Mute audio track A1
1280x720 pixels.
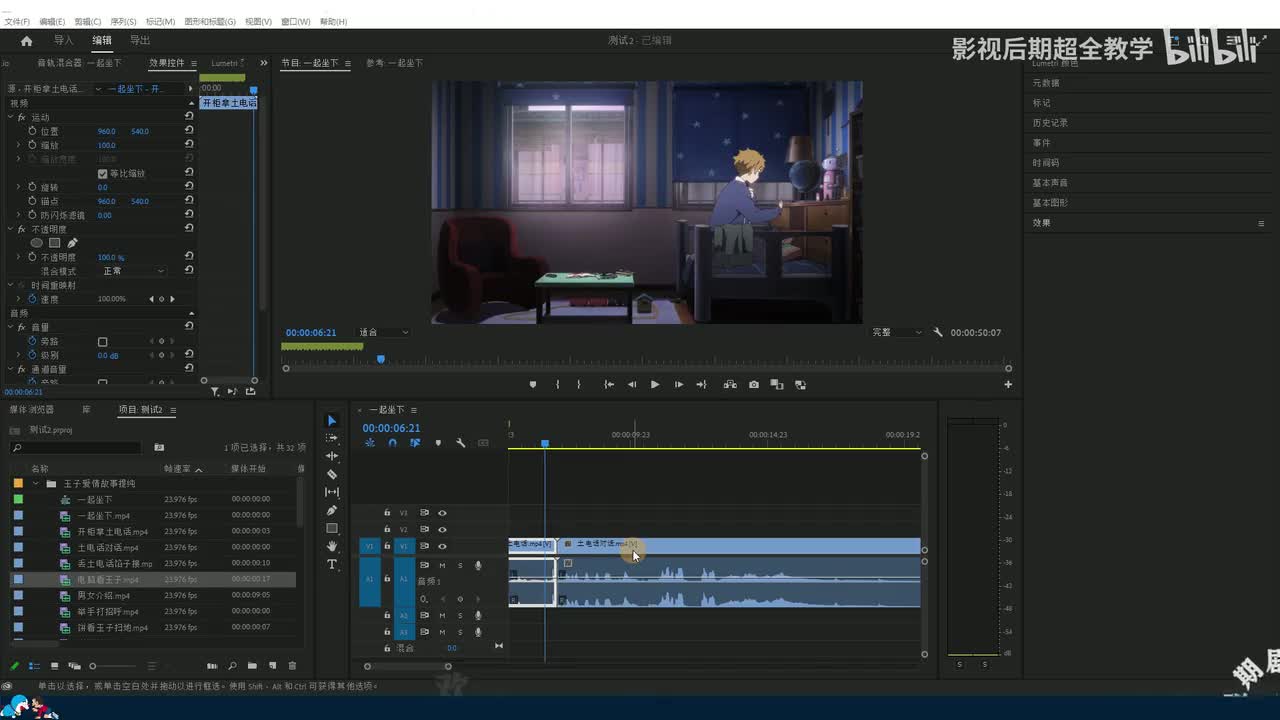click(x=442, y=566)
